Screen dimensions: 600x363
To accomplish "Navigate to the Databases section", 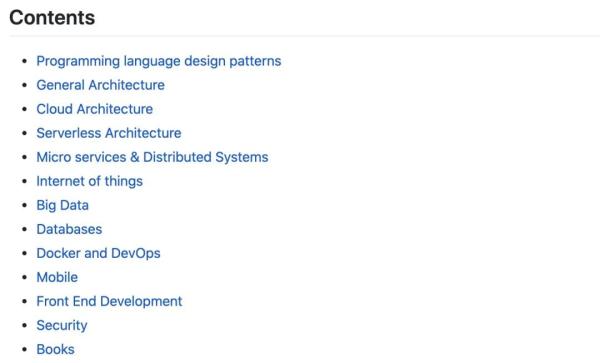I will click(69, 229).
